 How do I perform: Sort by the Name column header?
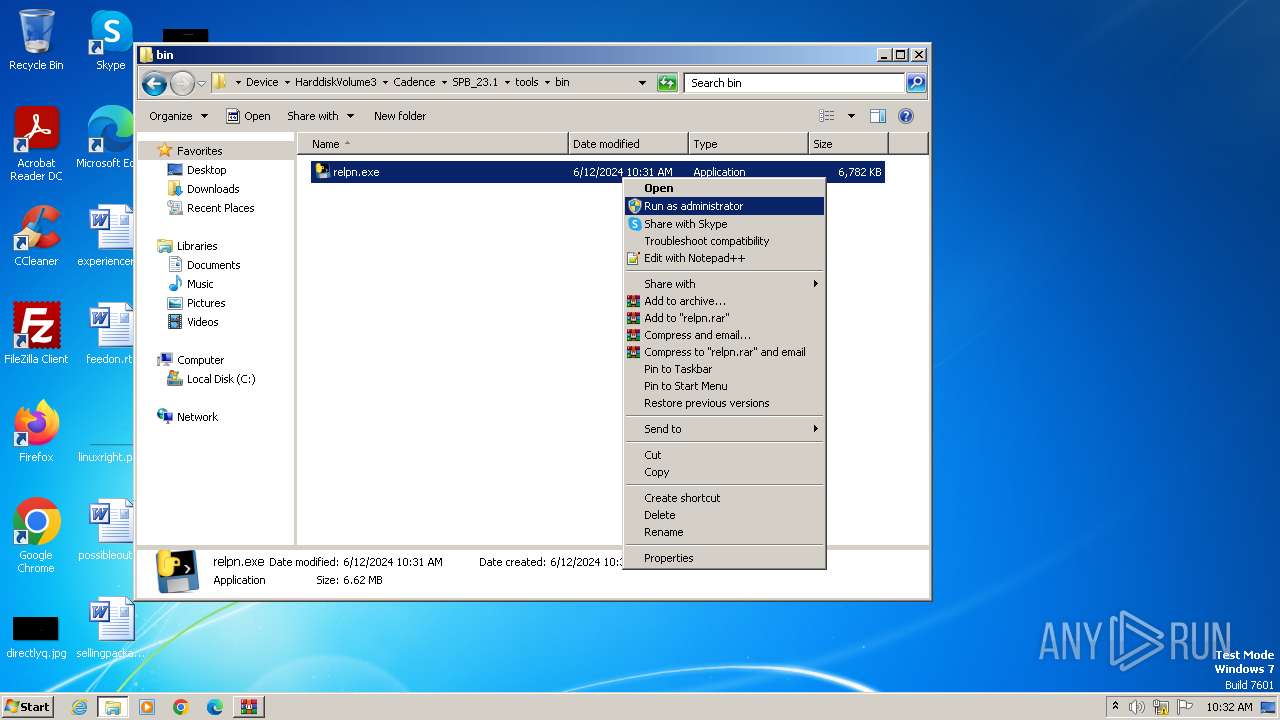432,144
